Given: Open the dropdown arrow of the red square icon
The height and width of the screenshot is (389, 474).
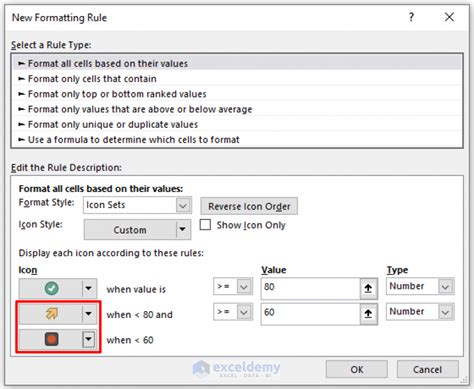Looking at the screenshot, I should [89, 339].
